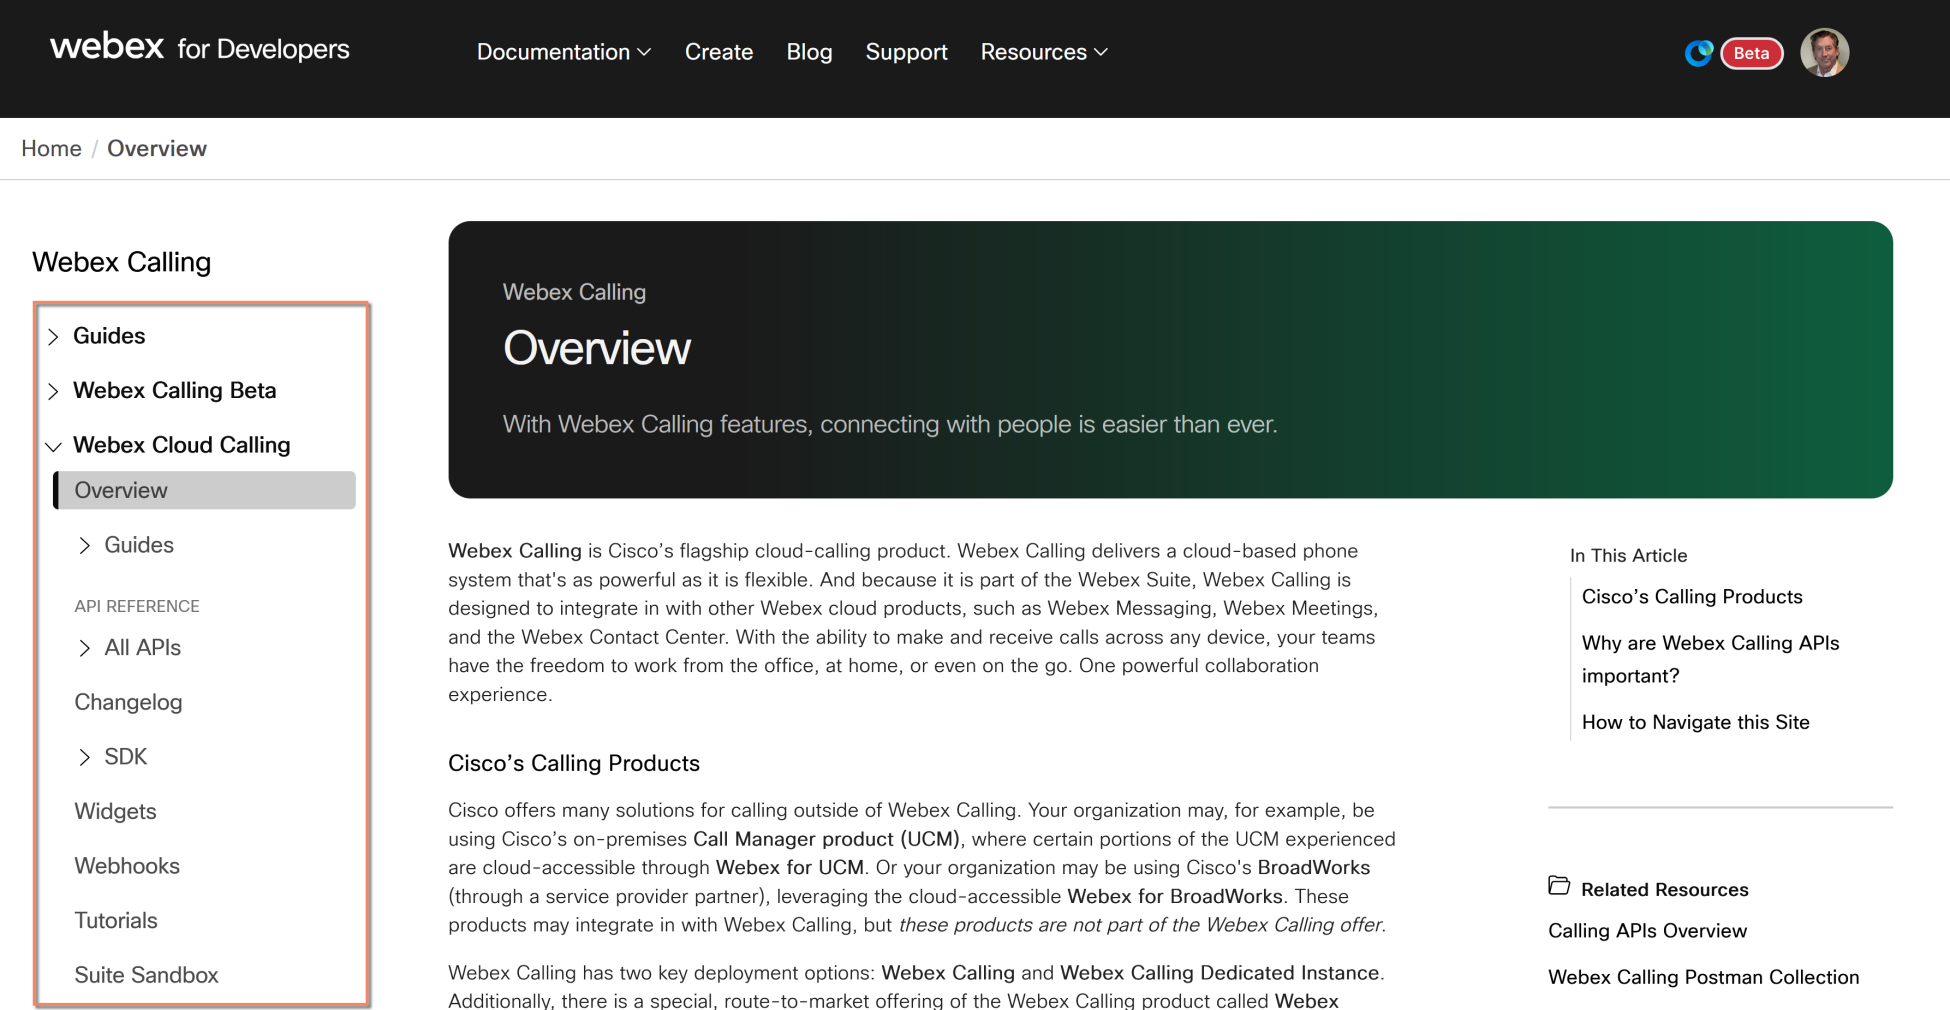1950x1010 pixels.
Task: Open the user profile avatar
Action: 1824,52
